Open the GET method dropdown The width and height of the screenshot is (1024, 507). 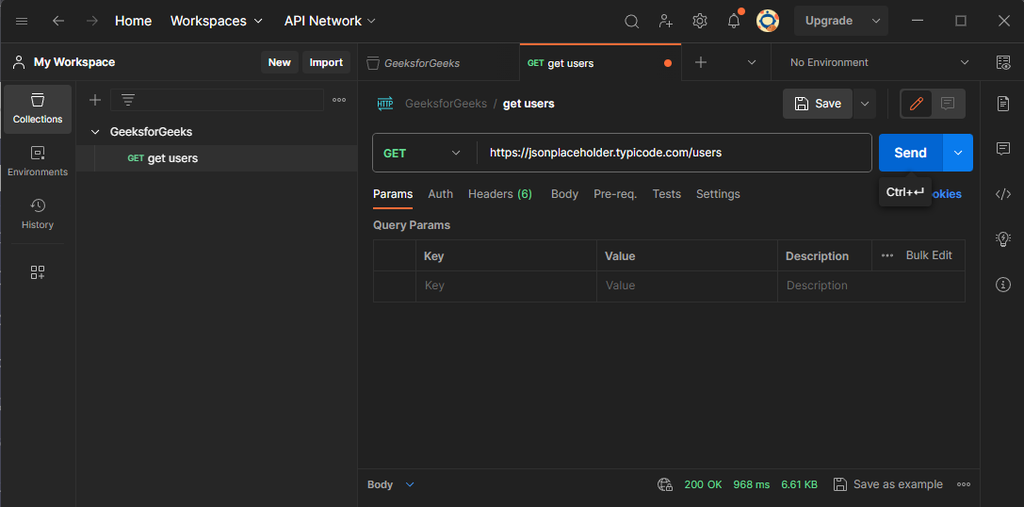tap(423, 153)
